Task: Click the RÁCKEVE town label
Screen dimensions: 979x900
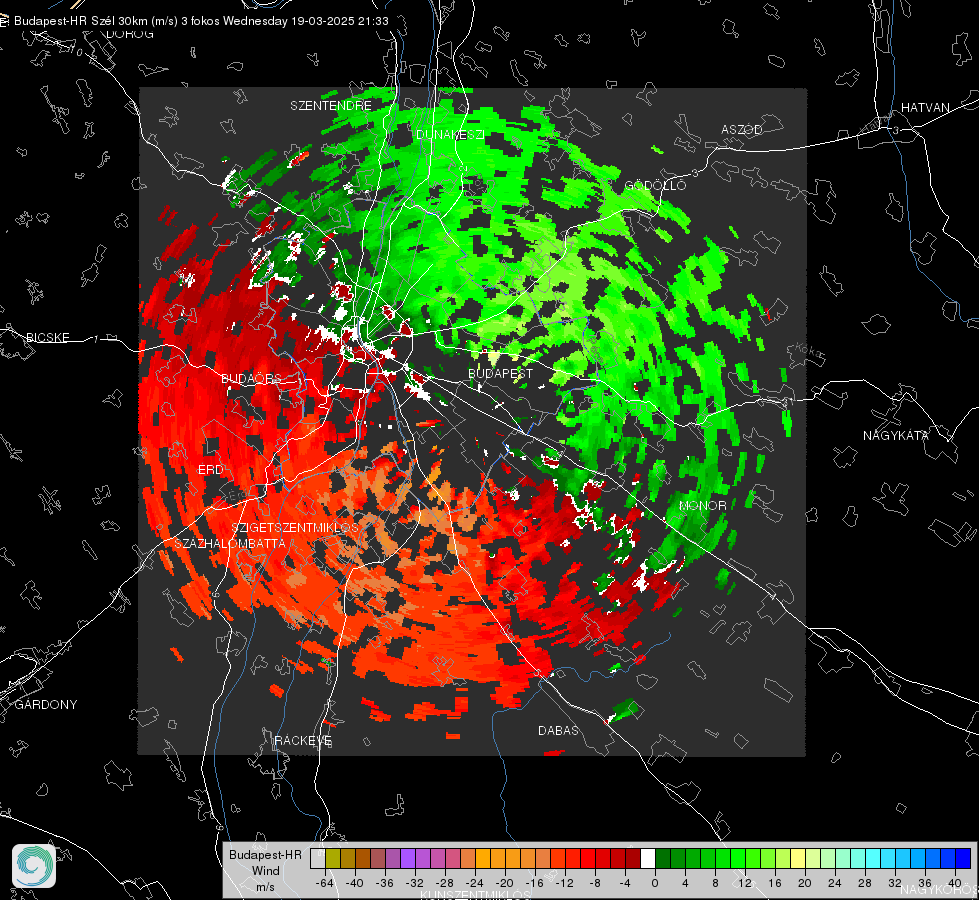Action: 303,741
